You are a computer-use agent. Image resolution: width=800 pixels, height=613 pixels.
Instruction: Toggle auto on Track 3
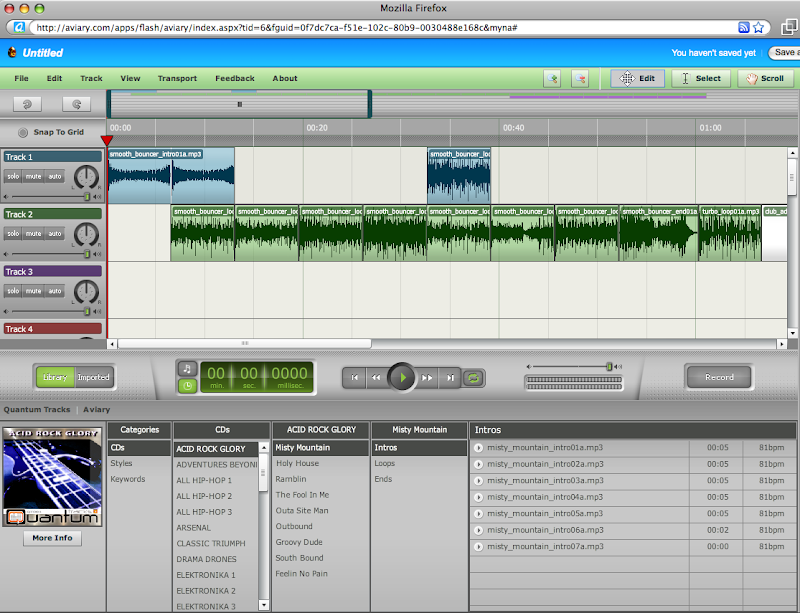pyautogui.click(x=55, y=291)
